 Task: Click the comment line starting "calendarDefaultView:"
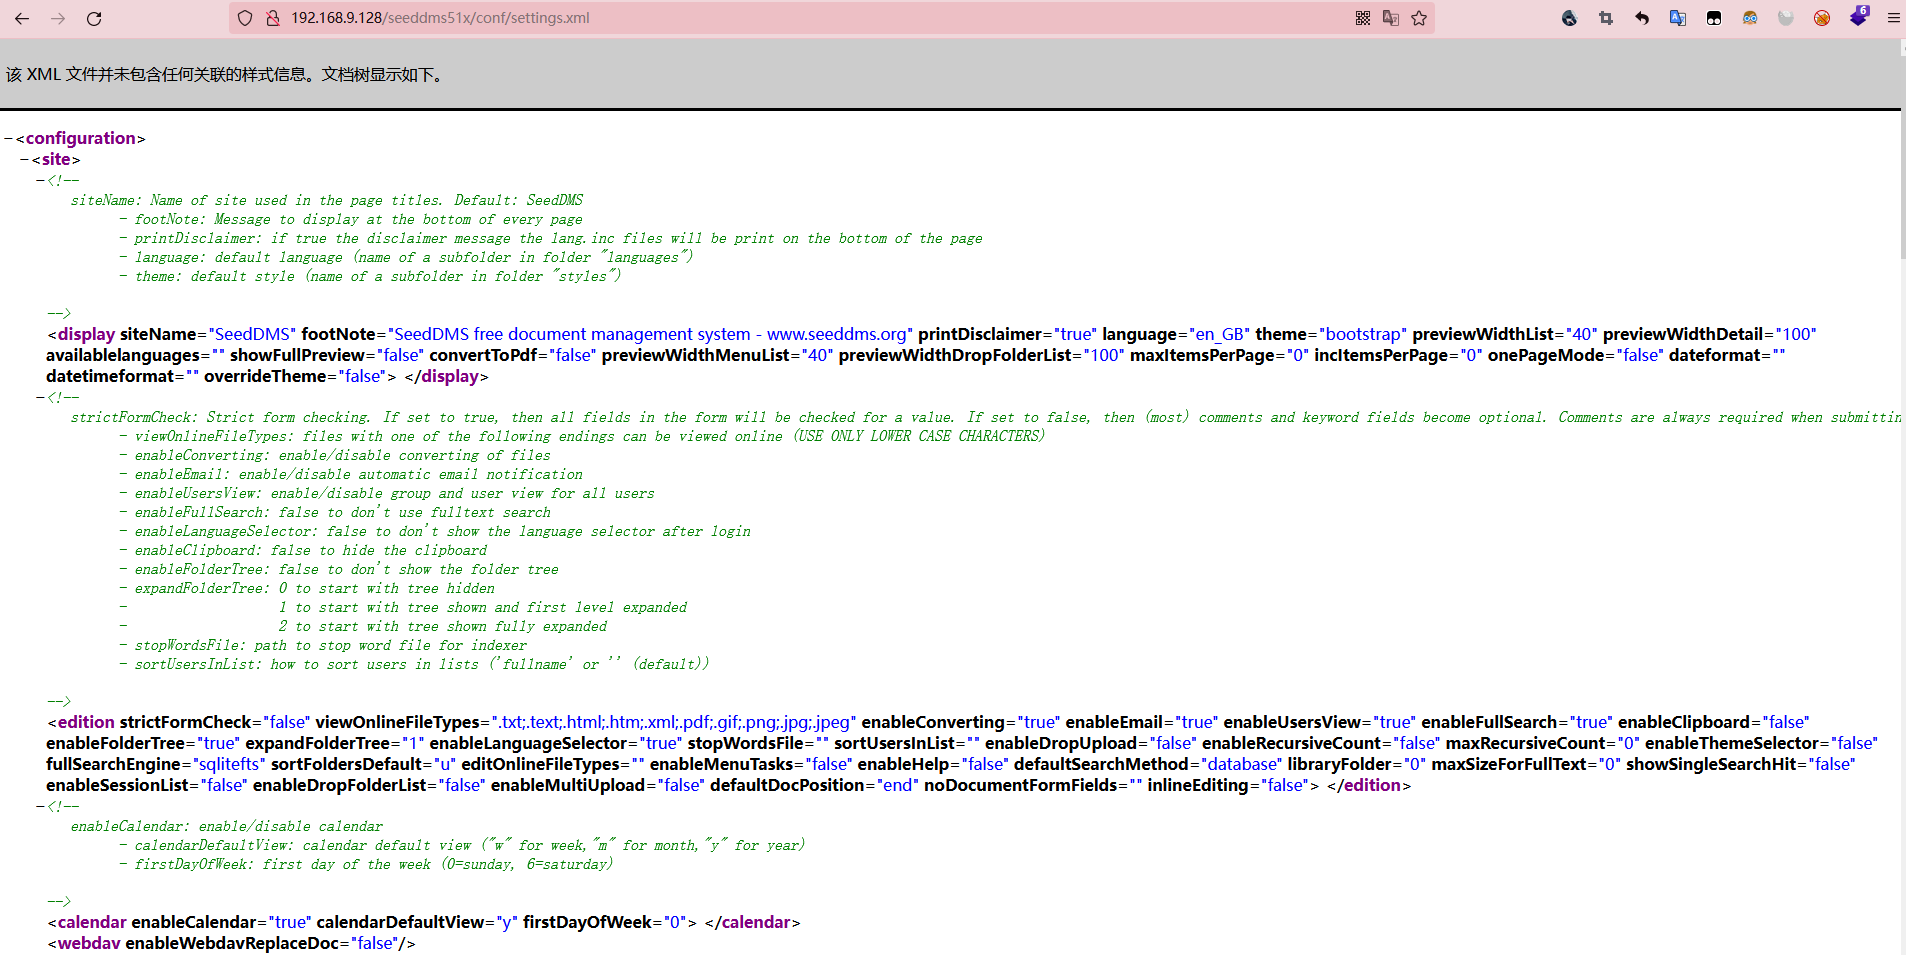click(469, 845)
